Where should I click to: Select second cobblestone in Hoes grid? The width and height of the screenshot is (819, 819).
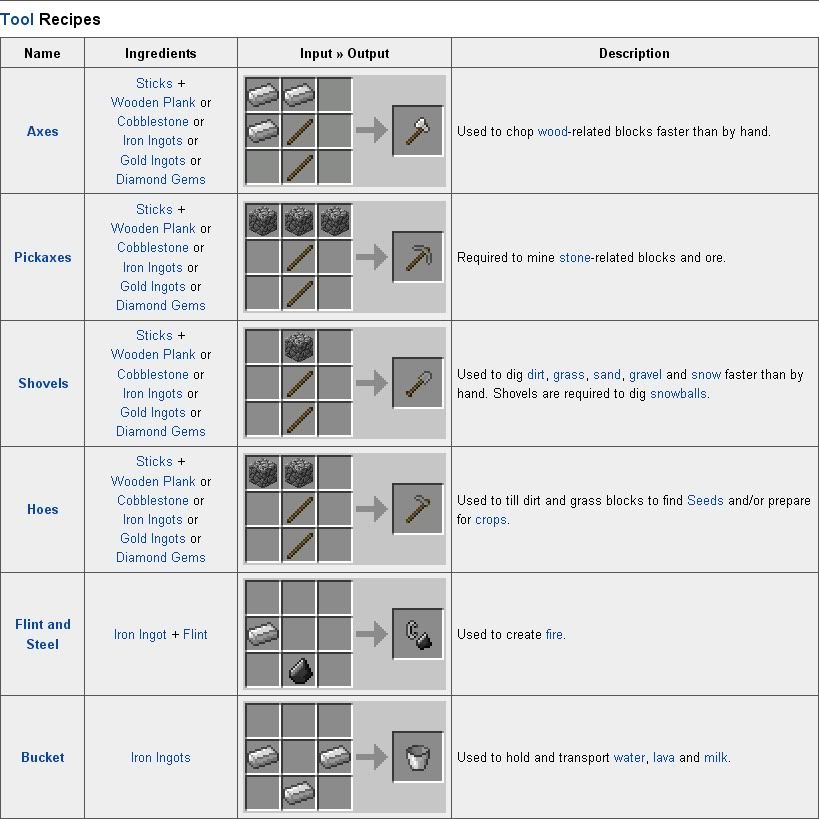pos(299,472)
